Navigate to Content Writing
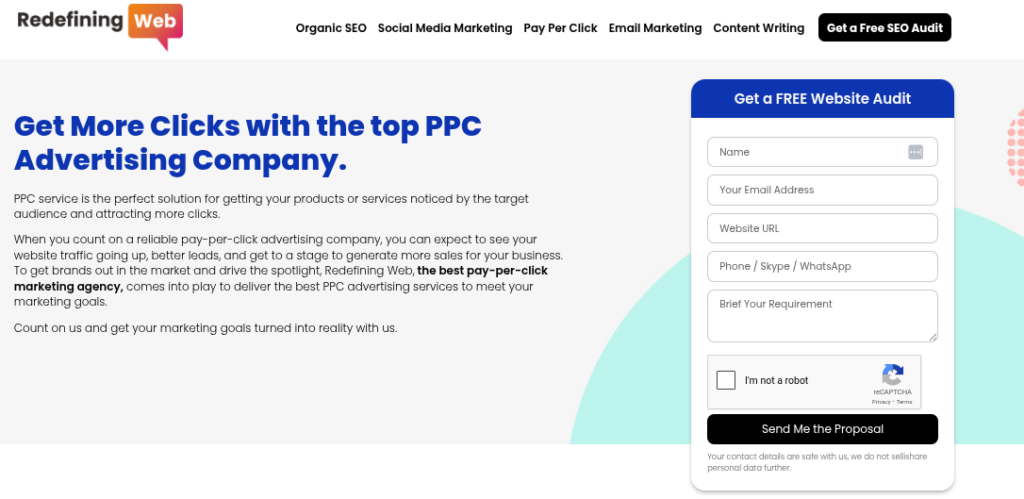 [x=758, y=28]
